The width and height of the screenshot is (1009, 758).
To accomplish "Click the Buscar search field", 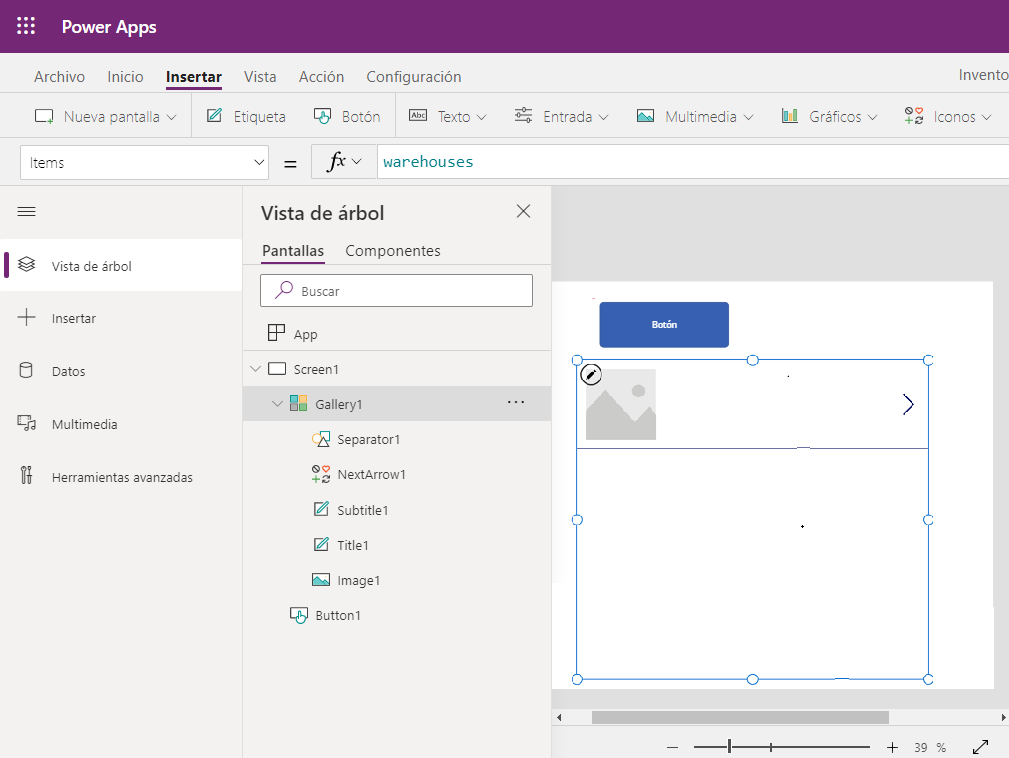I will pyautogui.click(x=396, y=290).
